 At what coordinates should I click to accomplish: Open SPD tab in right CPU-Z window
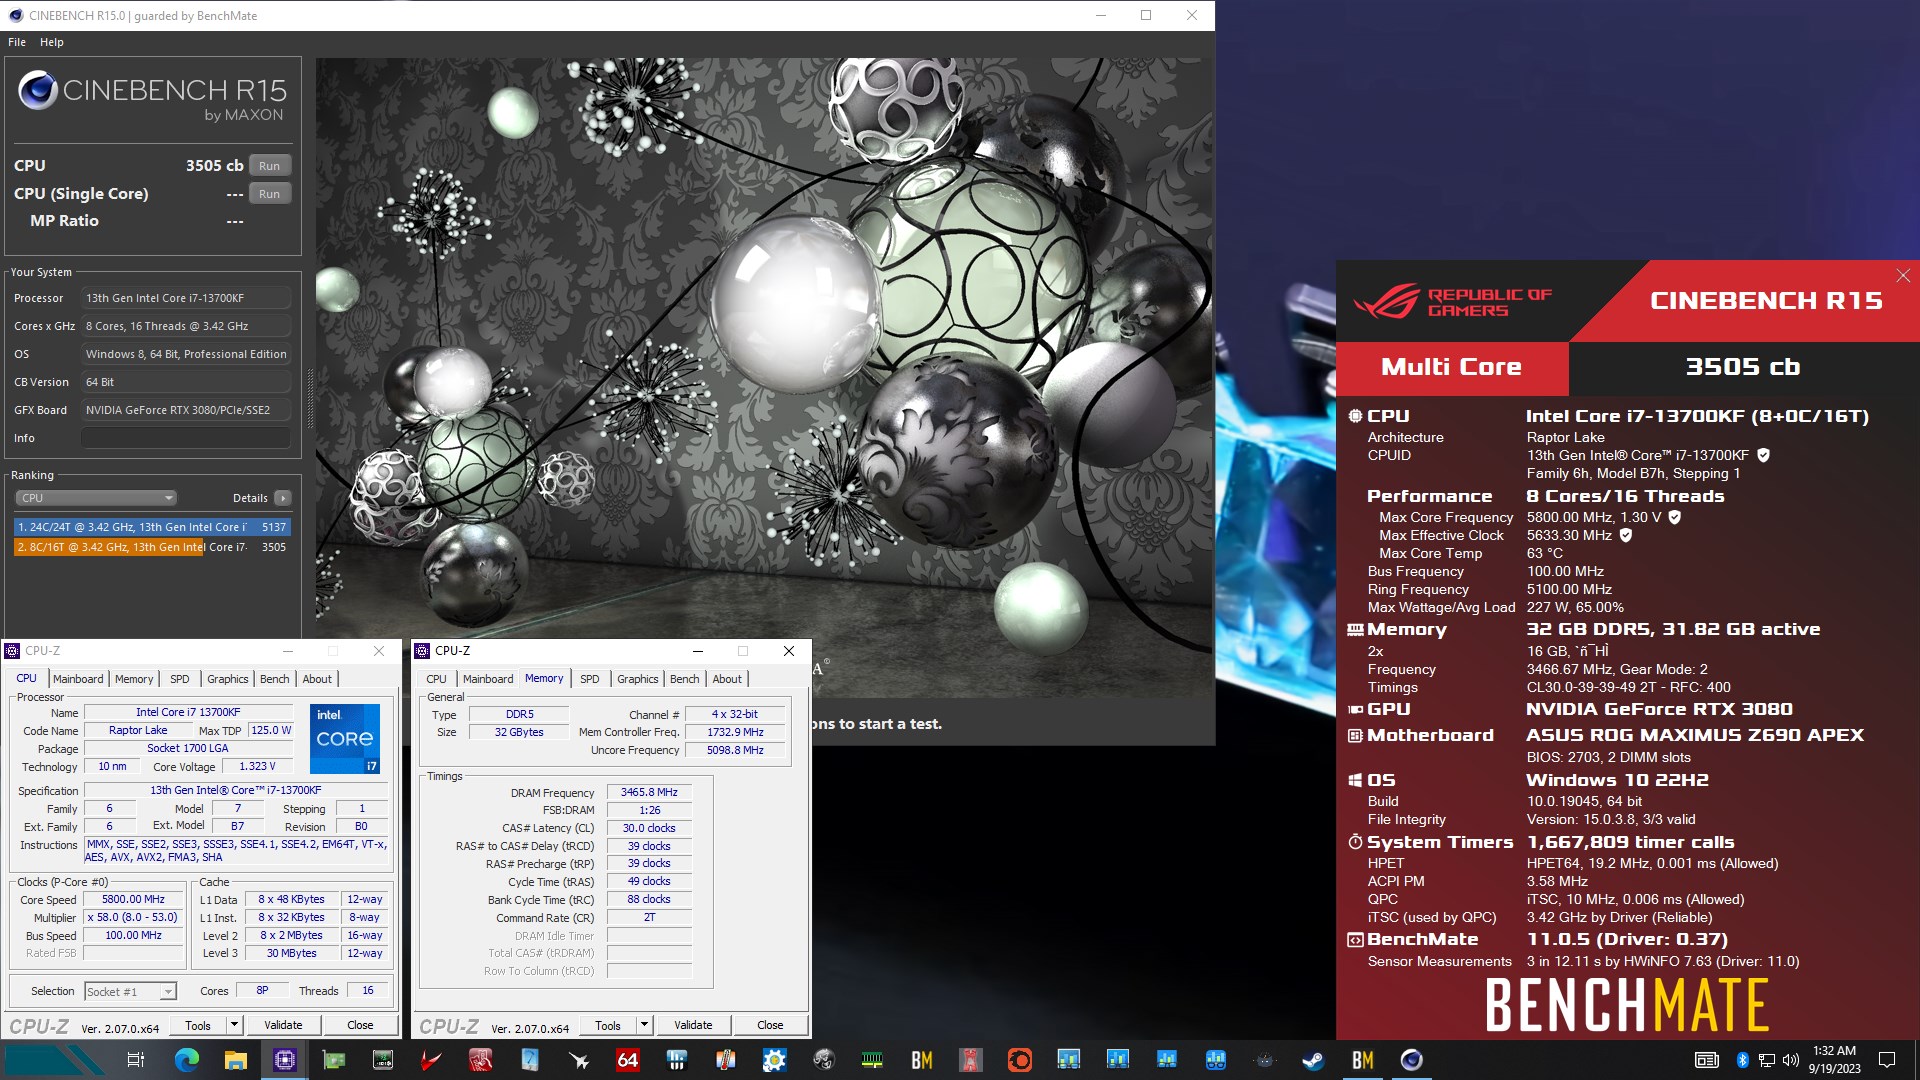[590, 679]
